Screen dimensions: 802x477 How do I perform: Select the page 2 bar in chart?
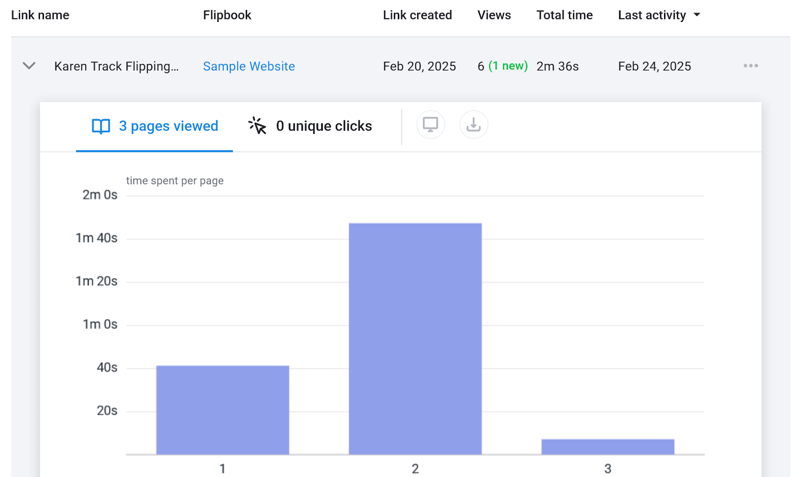tap(415, 338)
